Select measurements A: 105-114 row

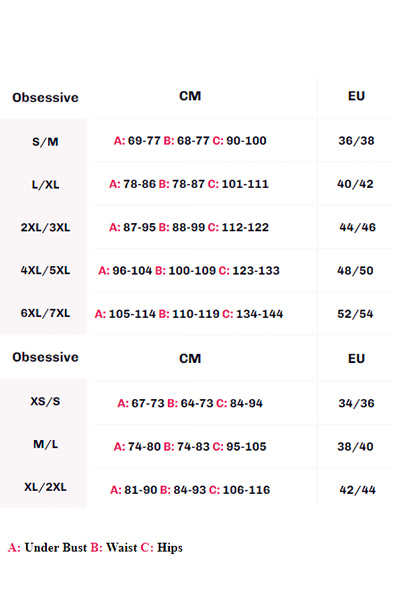(x=189, y=314)
